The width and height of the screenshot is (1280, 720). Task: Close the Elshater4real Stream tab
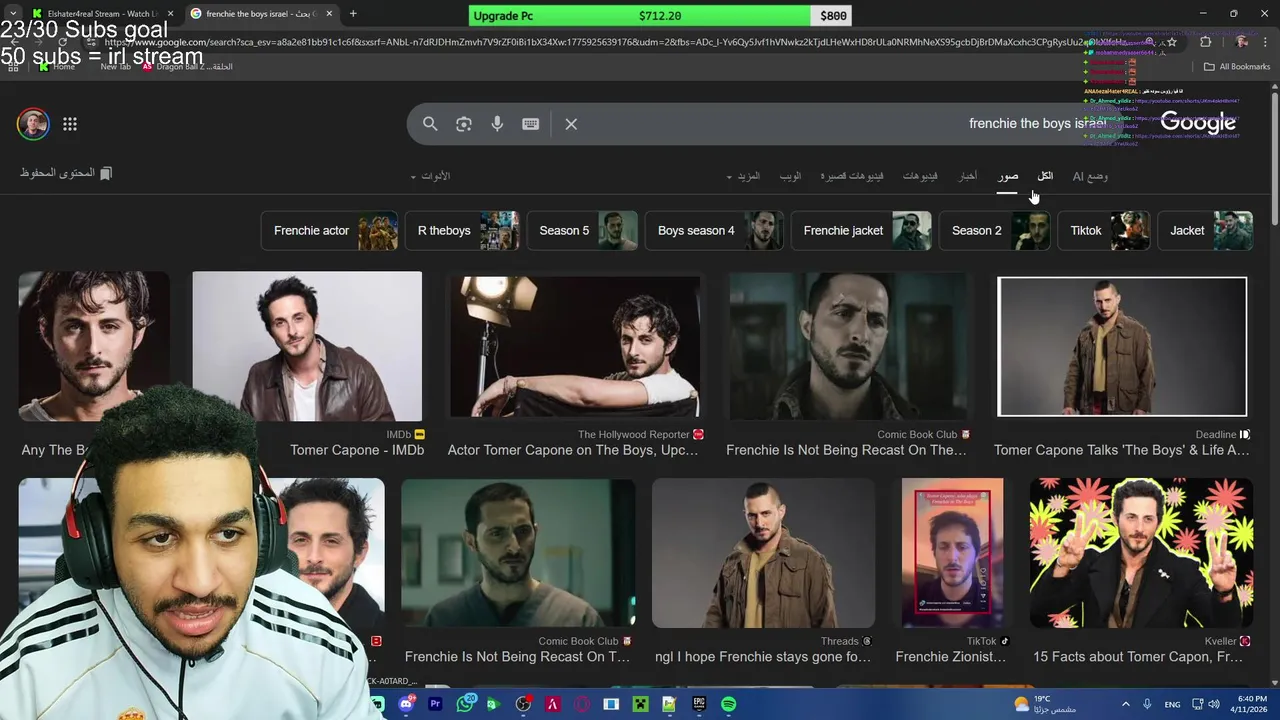tap(170, 14)
